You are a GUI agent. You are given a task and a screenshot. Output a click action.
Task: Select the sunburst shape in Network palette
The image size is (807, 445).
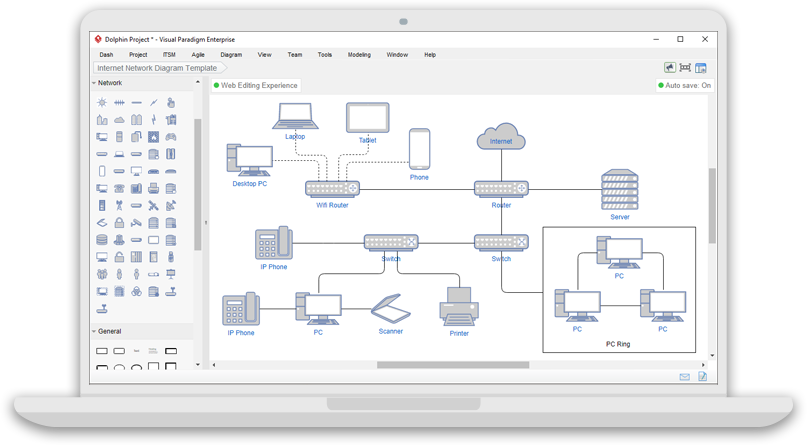tap(102, 102)
